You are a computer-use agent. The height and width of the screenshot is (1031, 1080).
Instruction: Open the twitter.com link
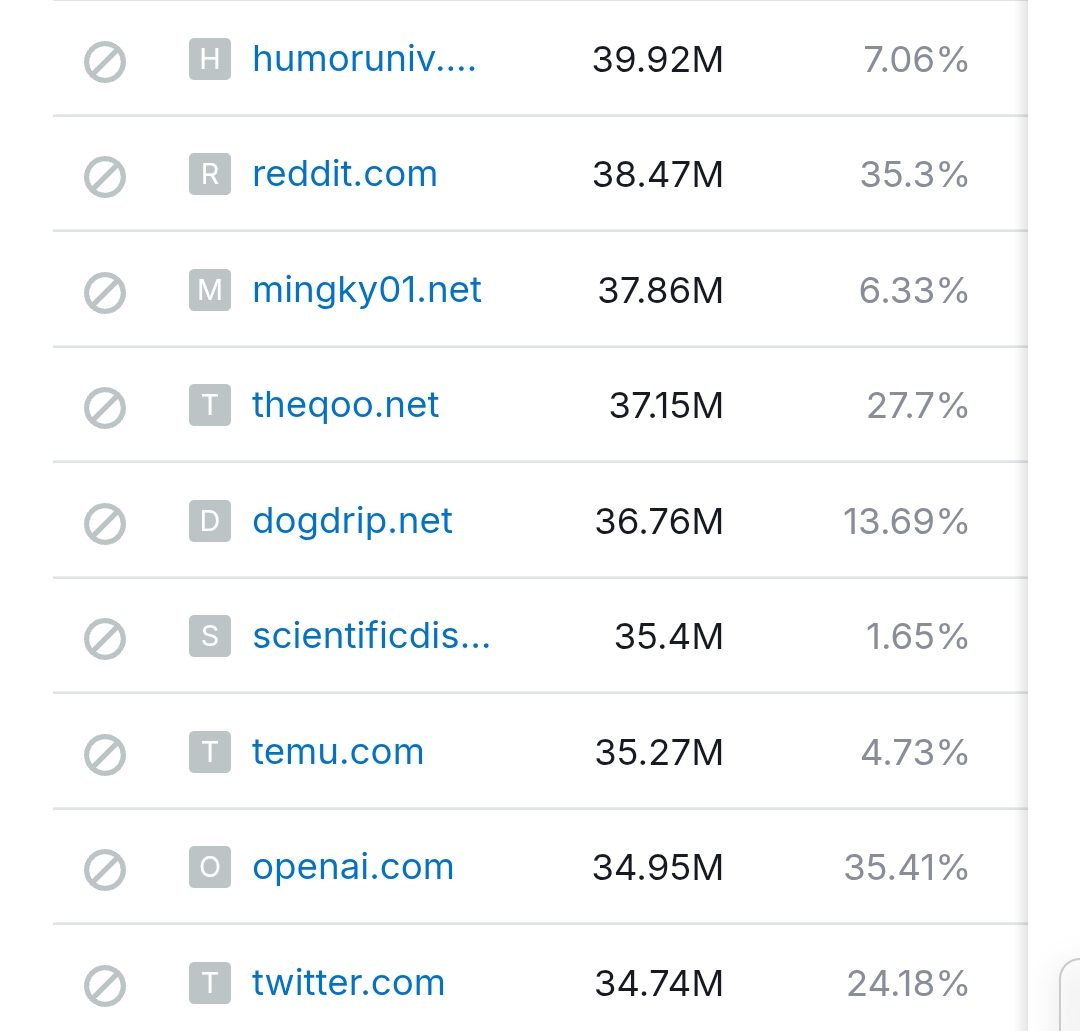(x=348, y=983)
